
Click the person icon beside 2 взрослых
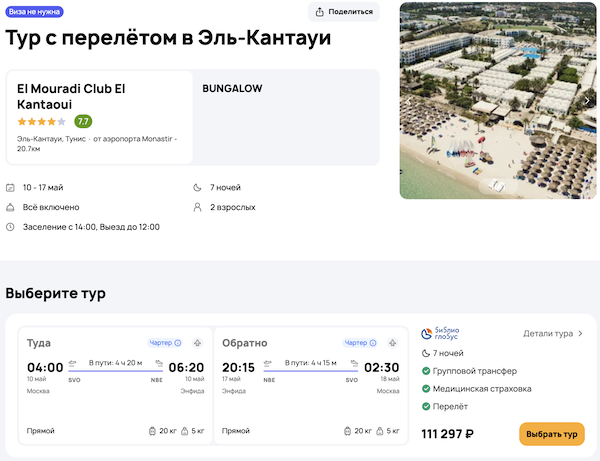[x=197, y=207]
